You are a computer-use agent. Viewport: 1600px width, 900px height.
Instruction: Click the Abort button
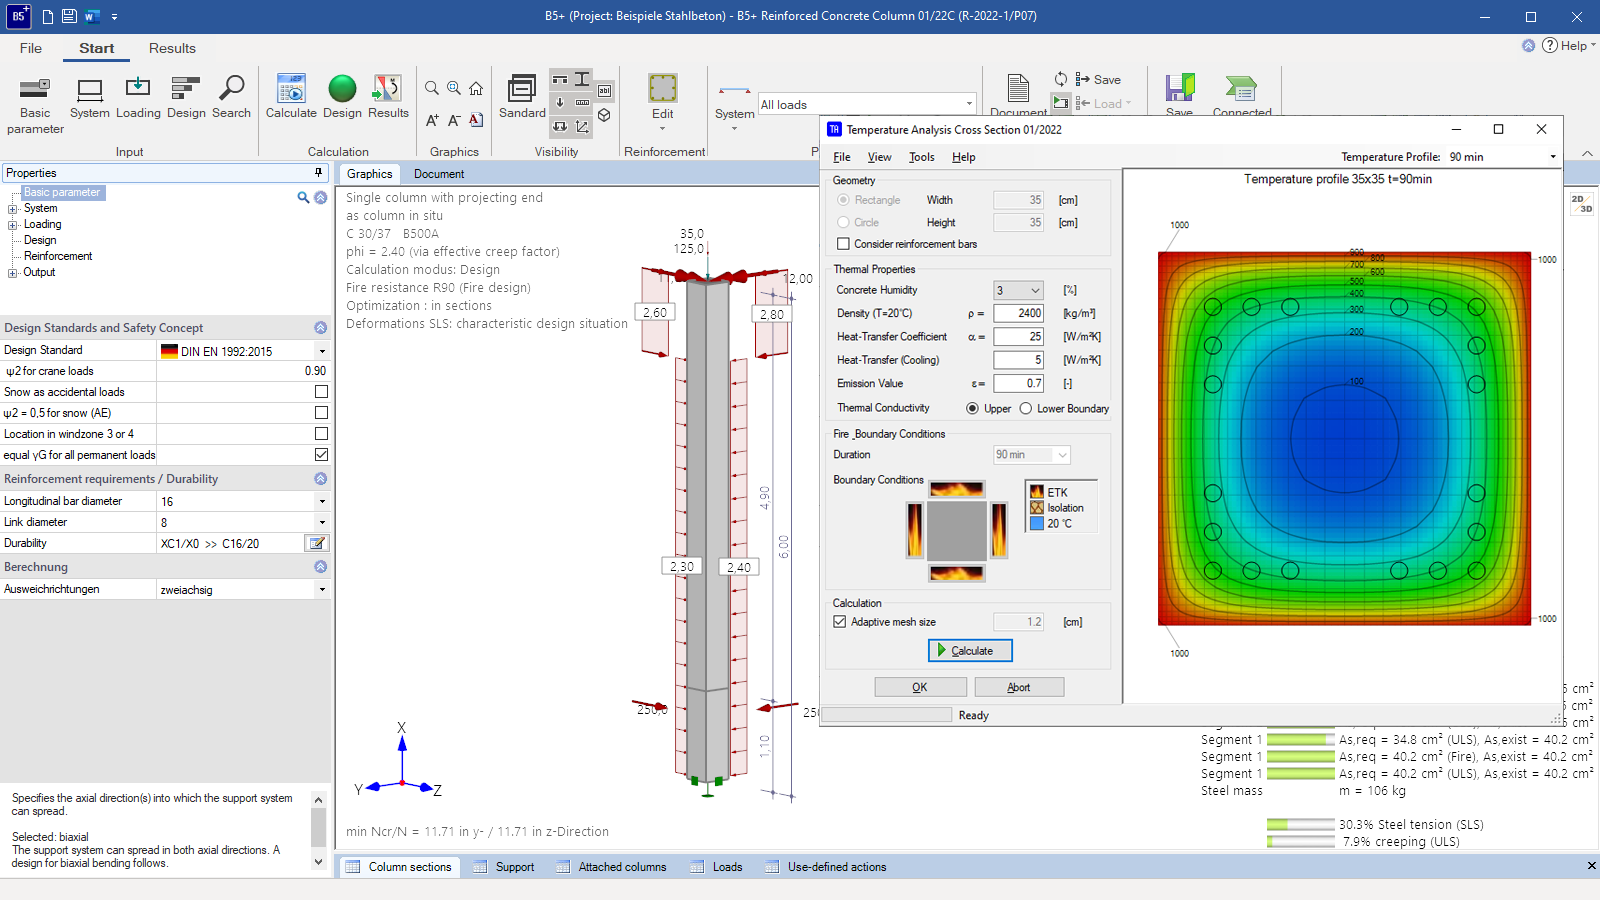(1019, 687)
